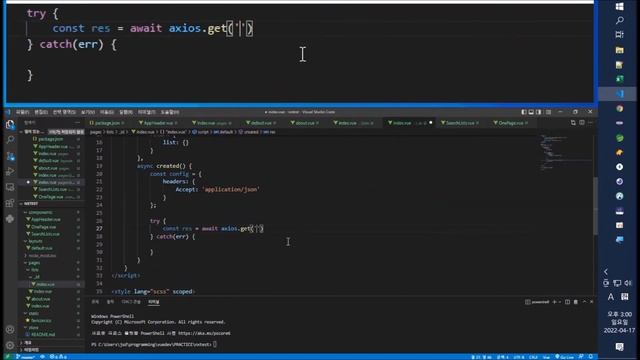
Task: Click the UTF-8 encoding selector
Action: point(518,357)
